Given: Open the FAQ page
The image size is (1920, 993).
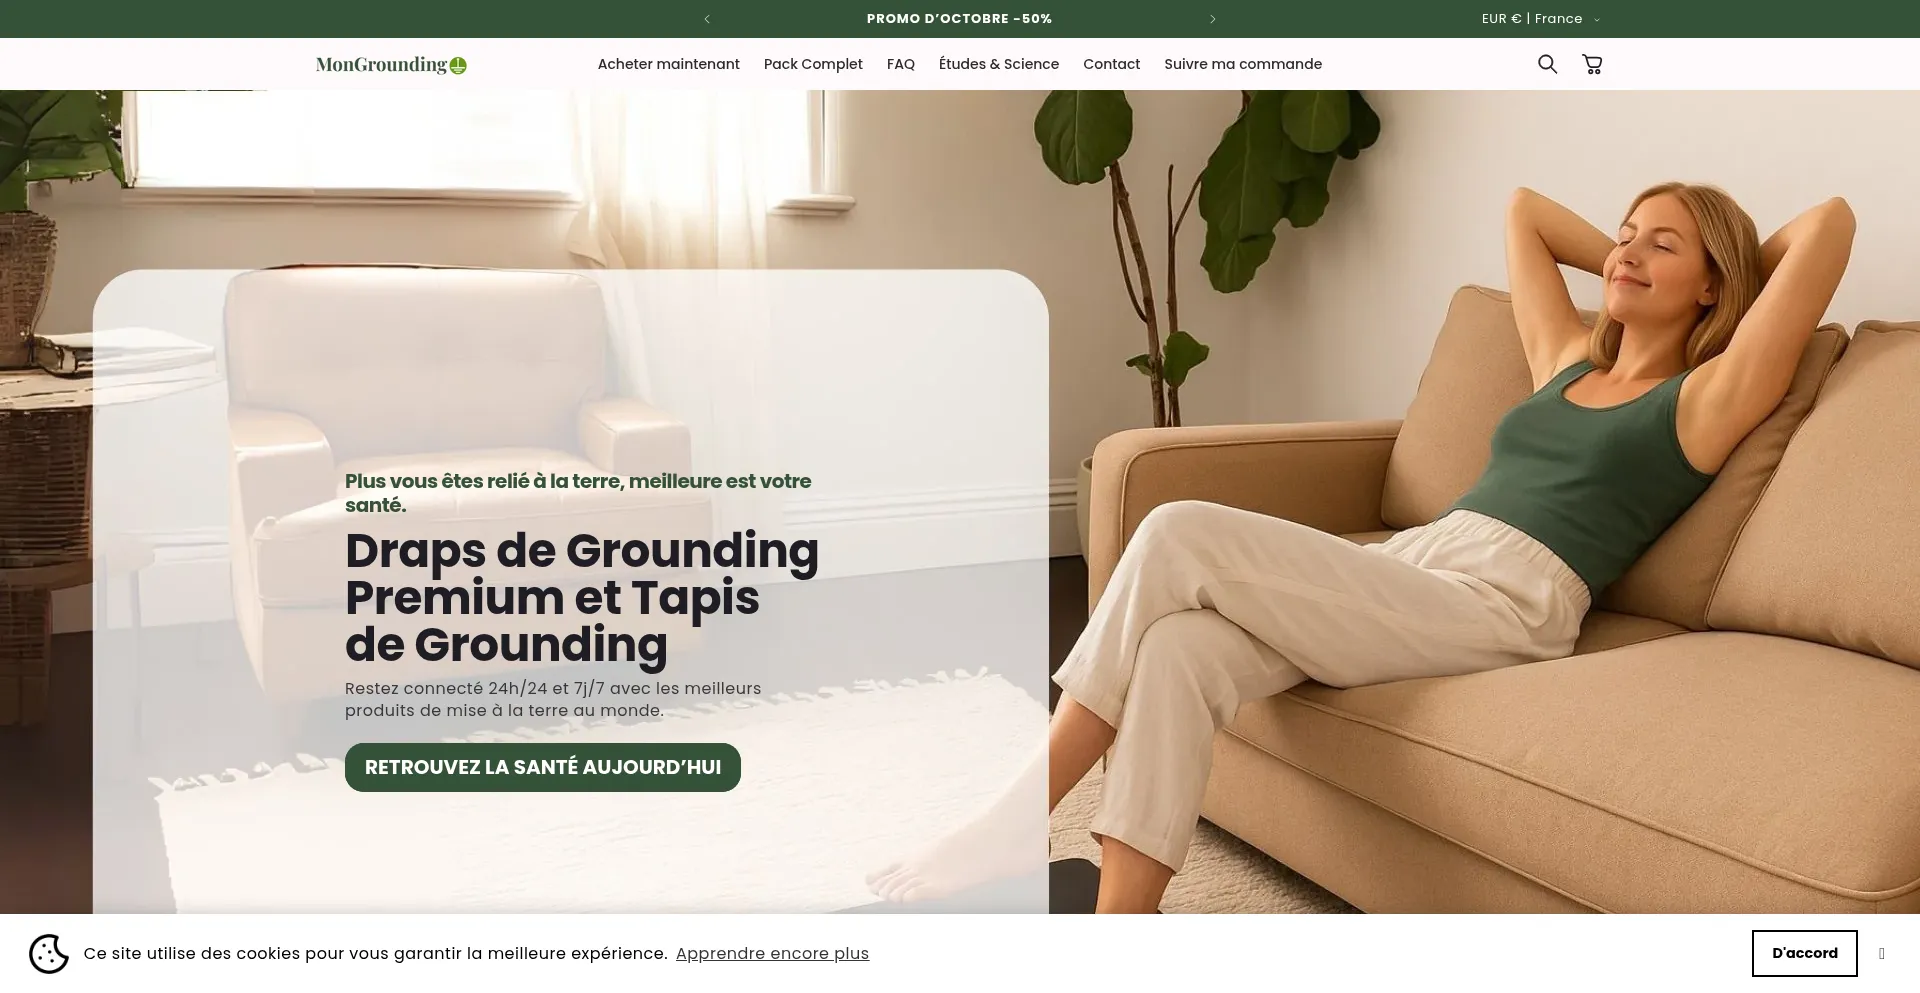Looking at the screenshot, I should (901, 64).
